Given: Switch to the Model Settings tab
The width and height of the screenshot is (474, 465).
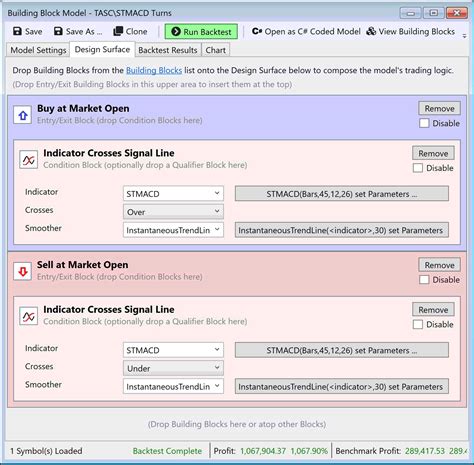Looking at the screenshot, I should point(38,50).
